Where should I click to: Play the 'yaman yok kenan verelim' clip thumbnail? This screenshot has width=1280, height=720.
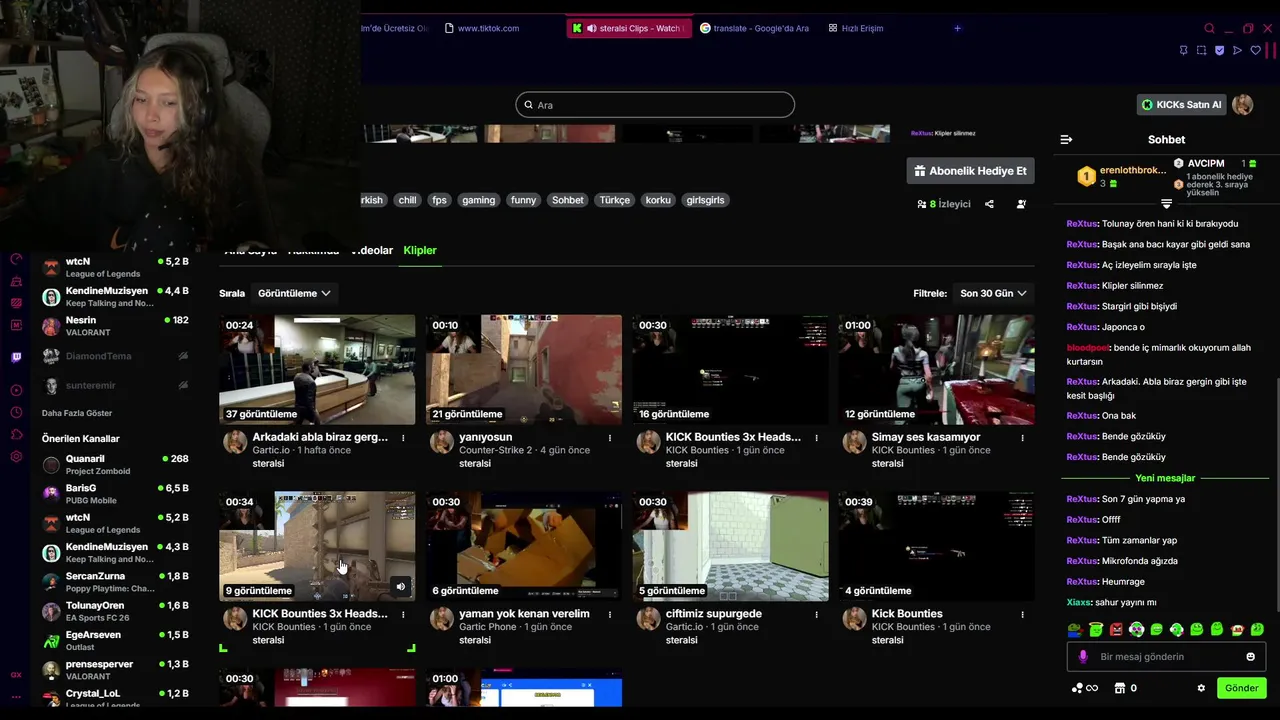pyautogui.click(x=524, y=546)
